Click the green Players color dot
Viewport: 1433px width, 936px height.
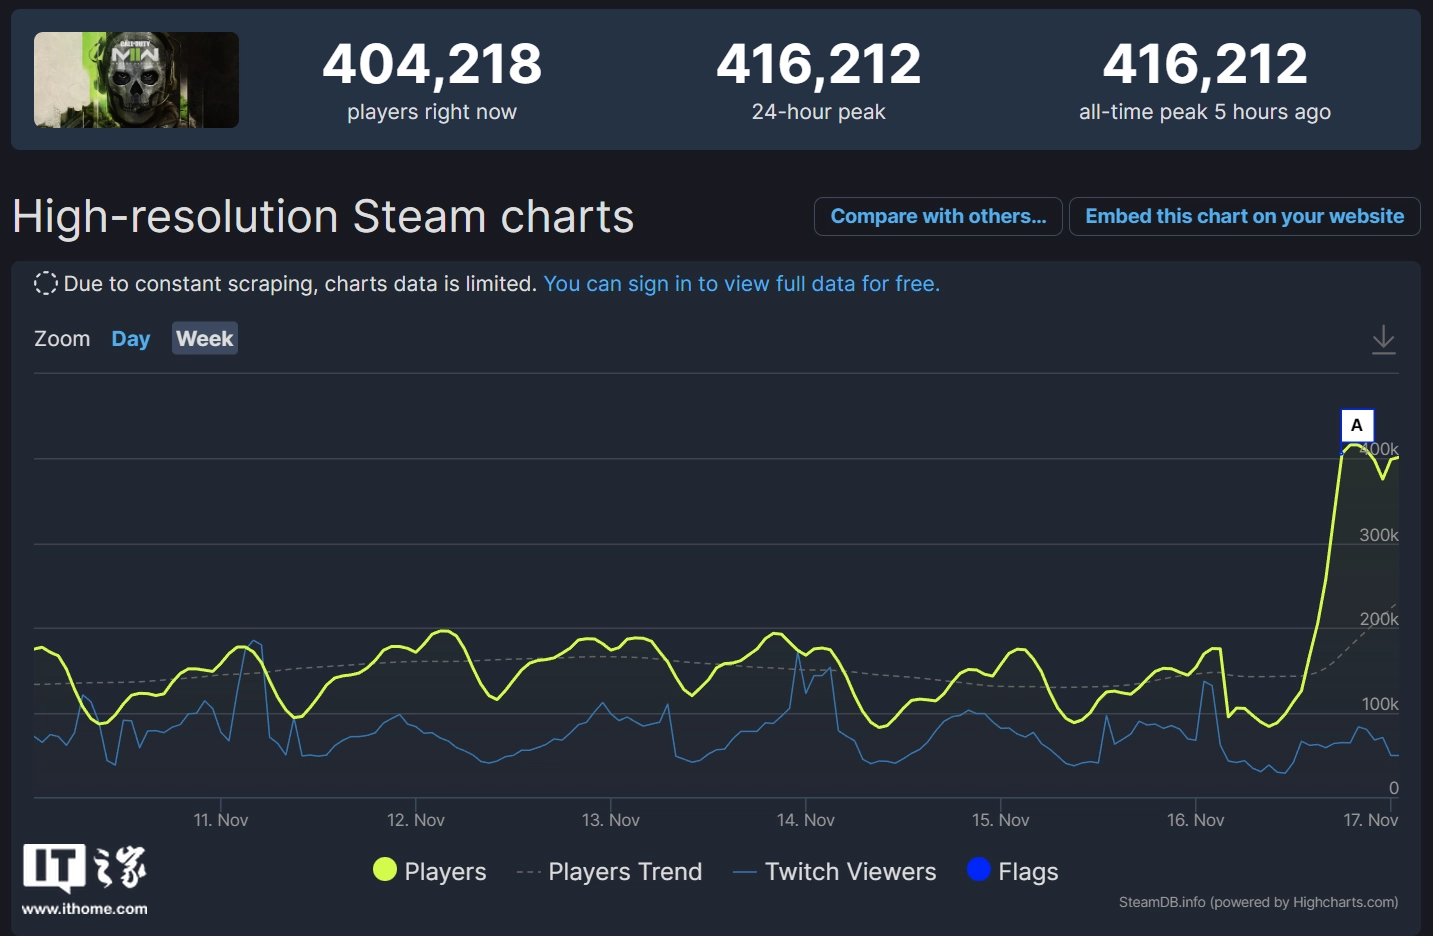click(x=385, y=870)
